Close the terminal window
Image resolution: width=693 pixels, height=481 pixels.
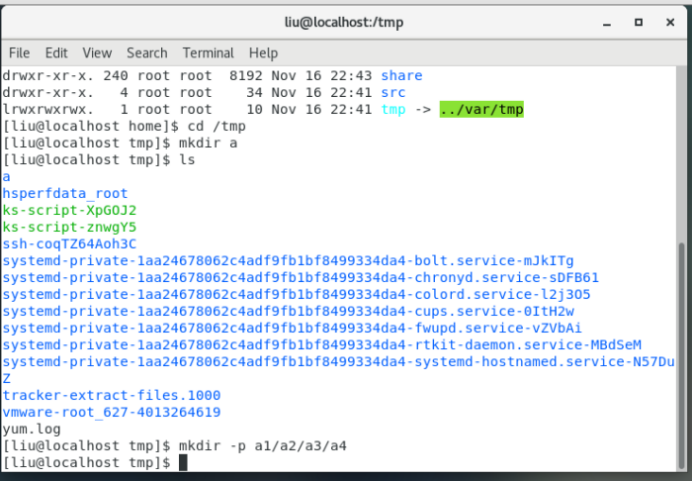[670, 22]
